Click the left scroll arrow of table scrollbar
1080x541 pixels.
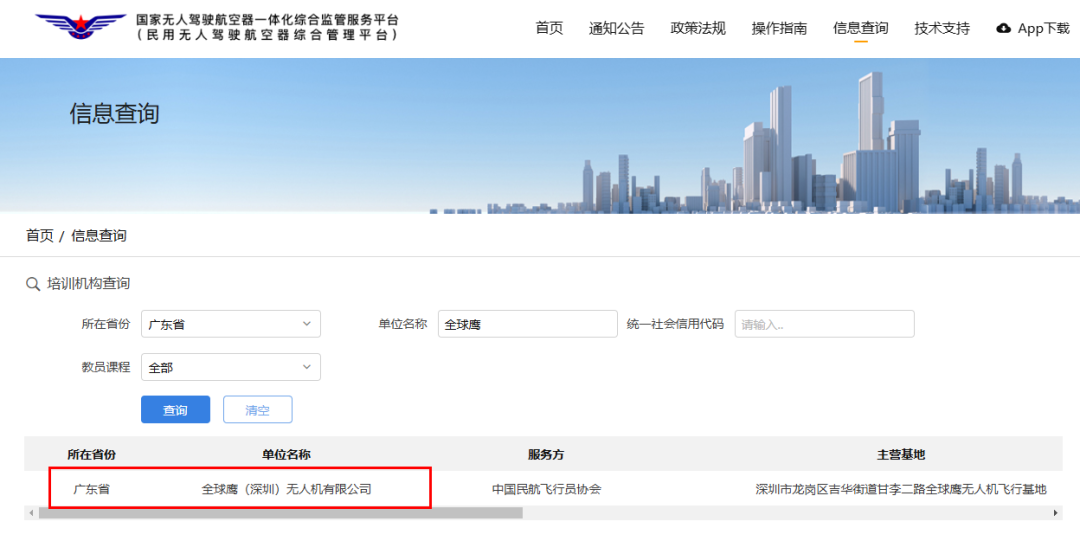pyautogui.click(x=31, y=513)
